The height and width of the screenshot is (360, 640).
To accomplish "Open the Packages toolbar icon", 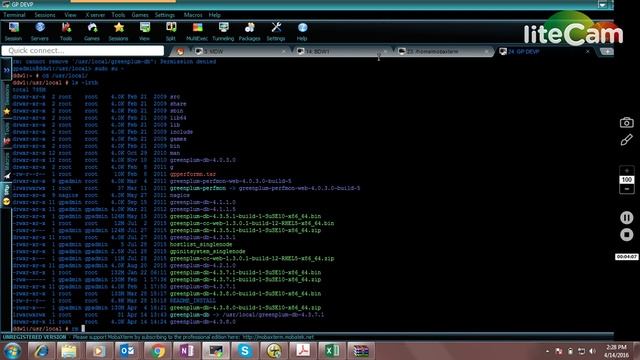I will coord(249,31).
